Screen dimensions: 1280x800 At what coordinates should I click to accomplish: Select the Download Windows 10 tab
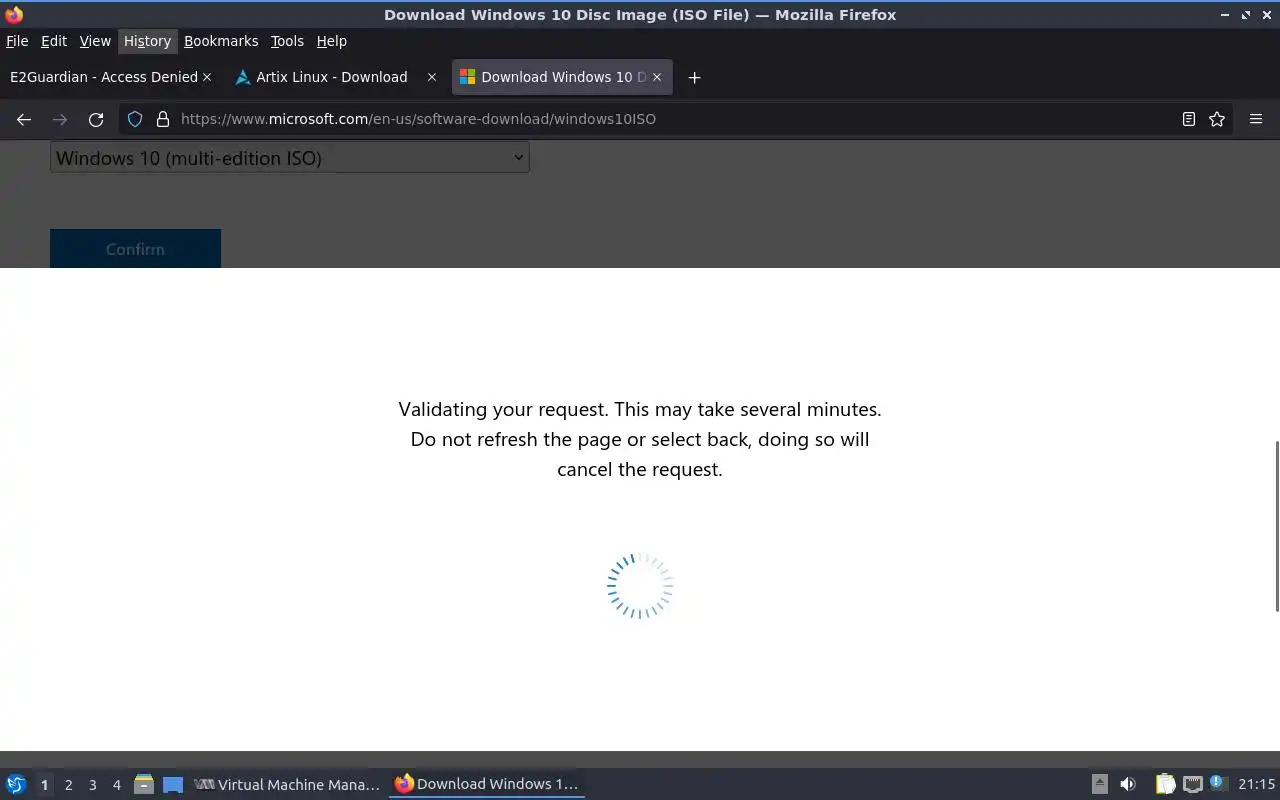[x=562, y=77]
